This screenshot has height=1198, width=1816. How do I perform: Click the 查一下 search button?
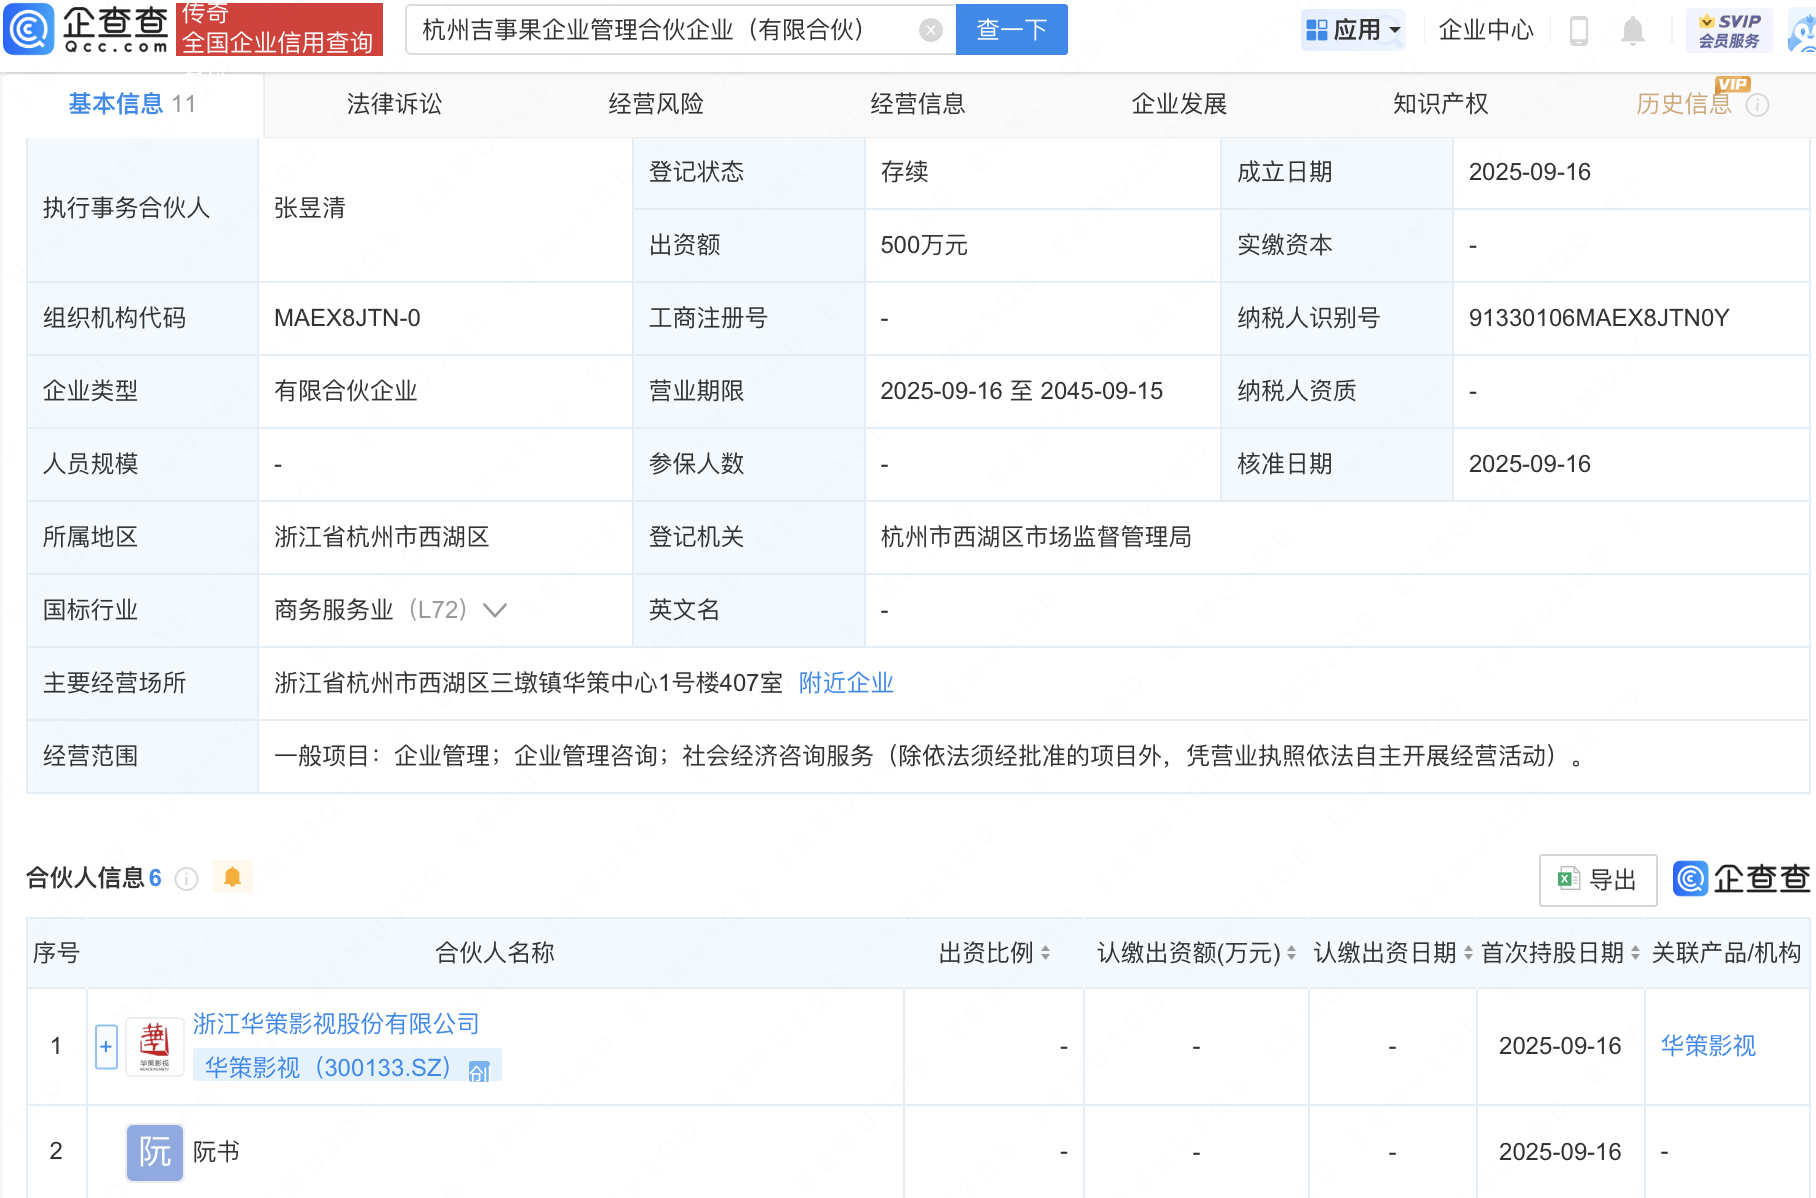pyautogui.click(x=1012, y=30)
